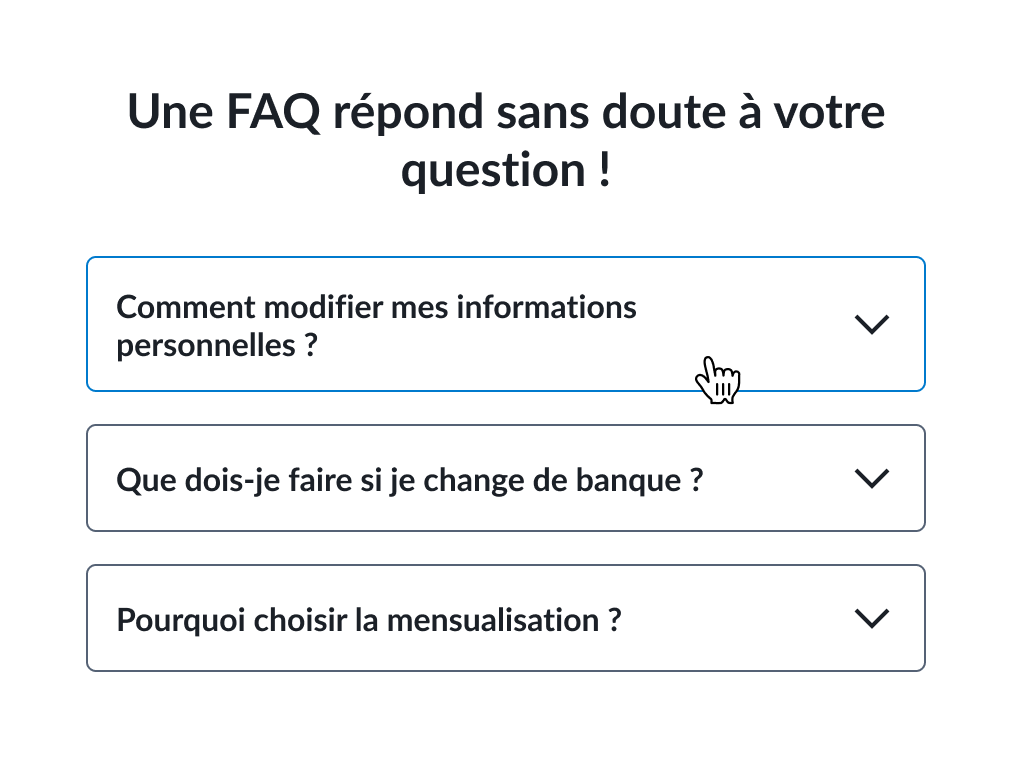This screenshot has height=760, width=1012.
Task: Expand the "Pourquoi choisir la mensualisation ?" FAQ
Action: pos(505,619)
